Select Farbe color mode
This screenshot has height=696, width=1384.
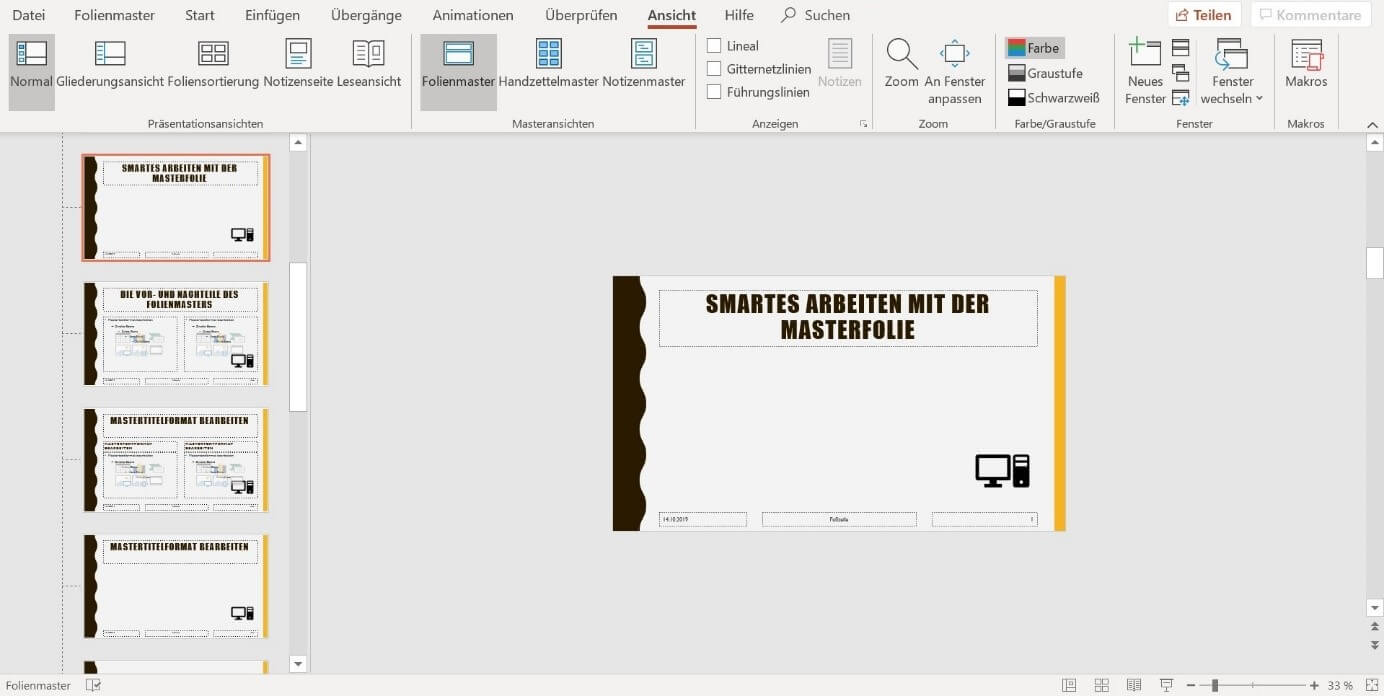[1034, 48]
